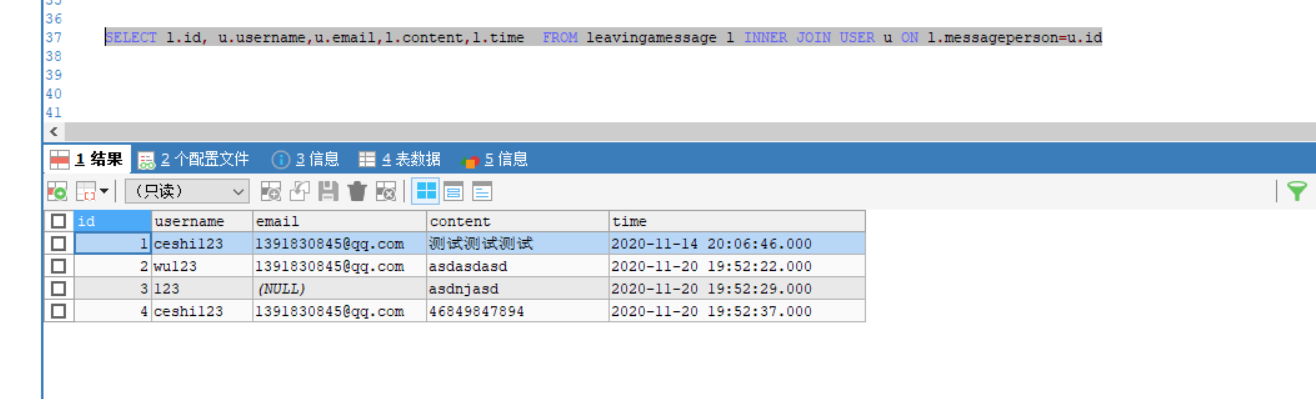The image size is (1316, 399).
Task: Sort by the username column header
Action: pos(202,221)
